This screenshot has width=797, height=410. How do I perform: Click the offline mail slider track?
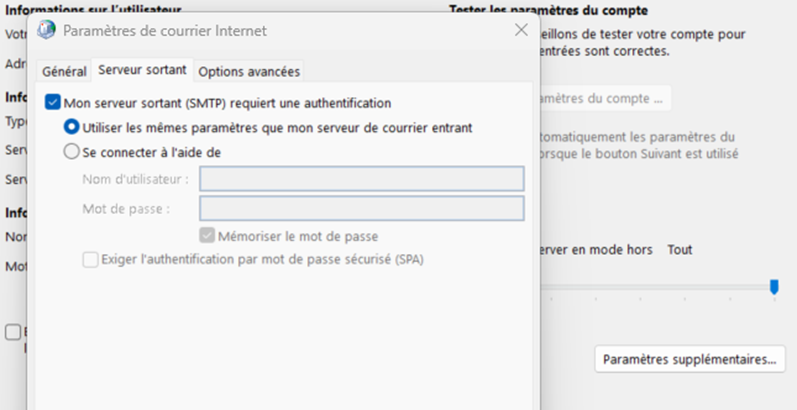pyautogui.click(x=650, y=287)
